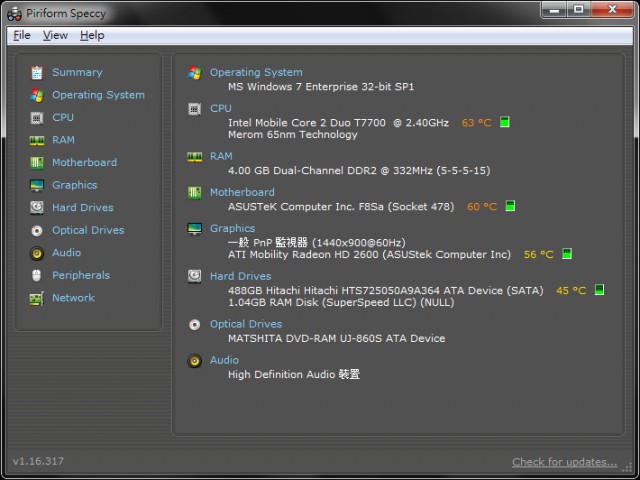Viewport: 640px width, 480px height.
Task: Click Optical Drives heading in summary panel
Action: pos(246,324)
